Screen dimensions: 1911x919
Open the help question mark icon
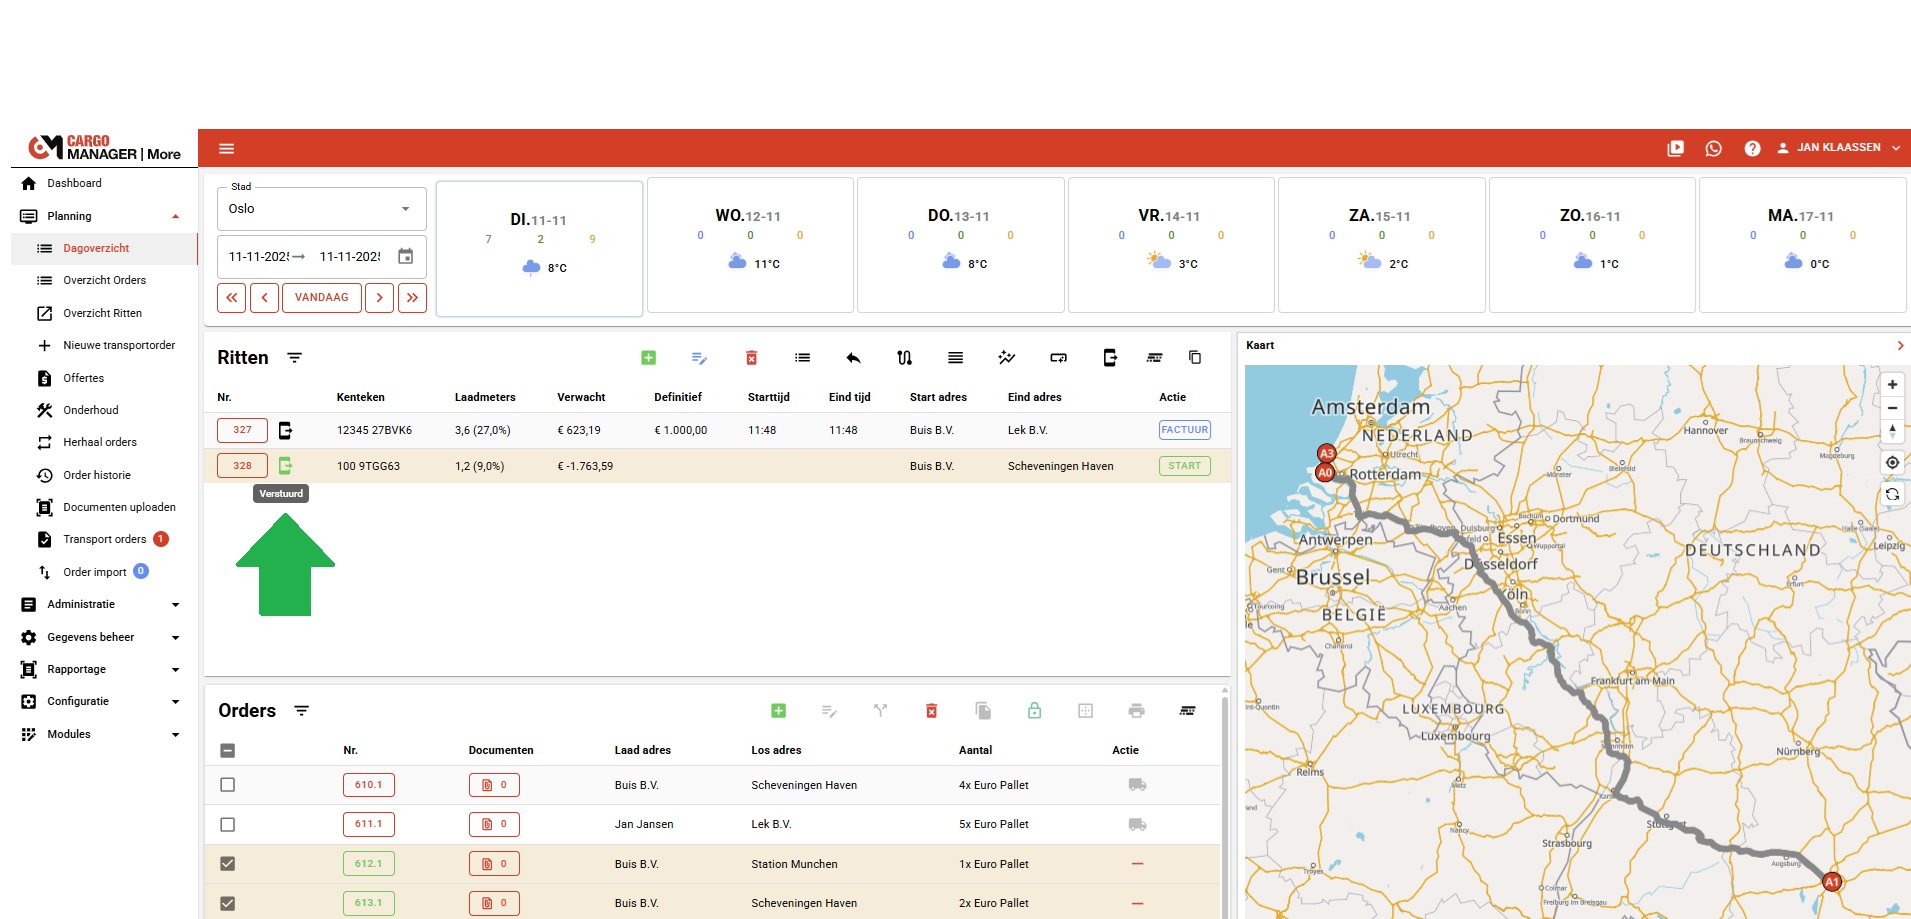tap(1752, 148)
